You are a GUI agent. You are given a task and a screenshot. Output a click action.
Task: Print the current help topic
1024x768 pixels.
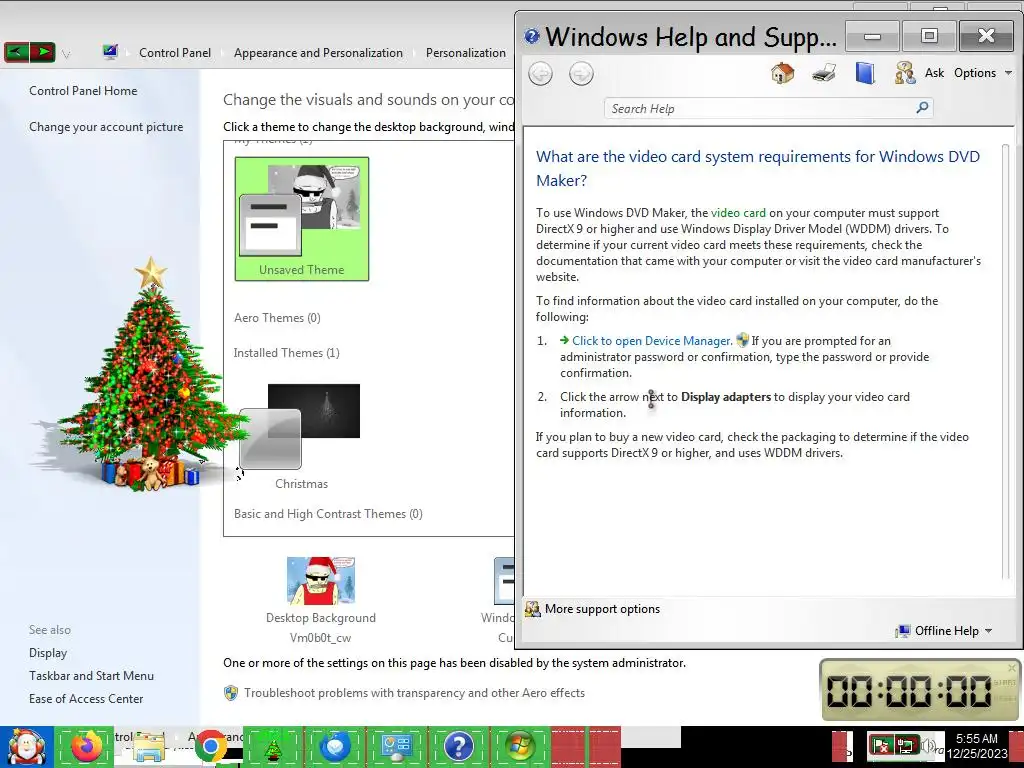[x=824, y=72]
